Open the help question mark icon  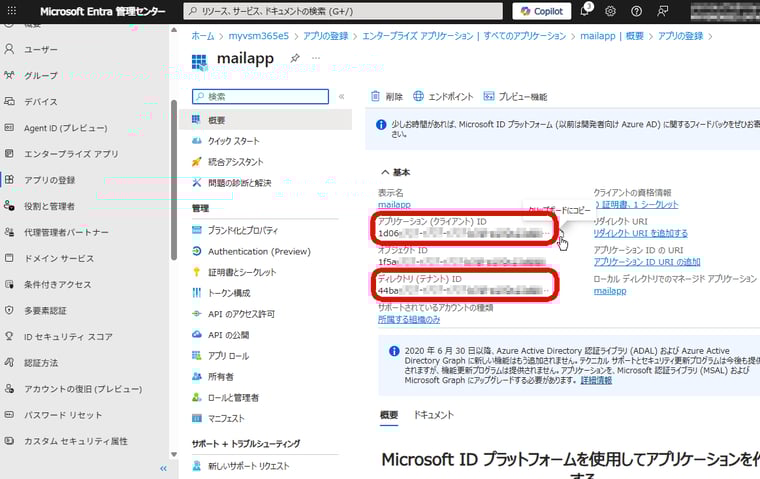(636, 11)
